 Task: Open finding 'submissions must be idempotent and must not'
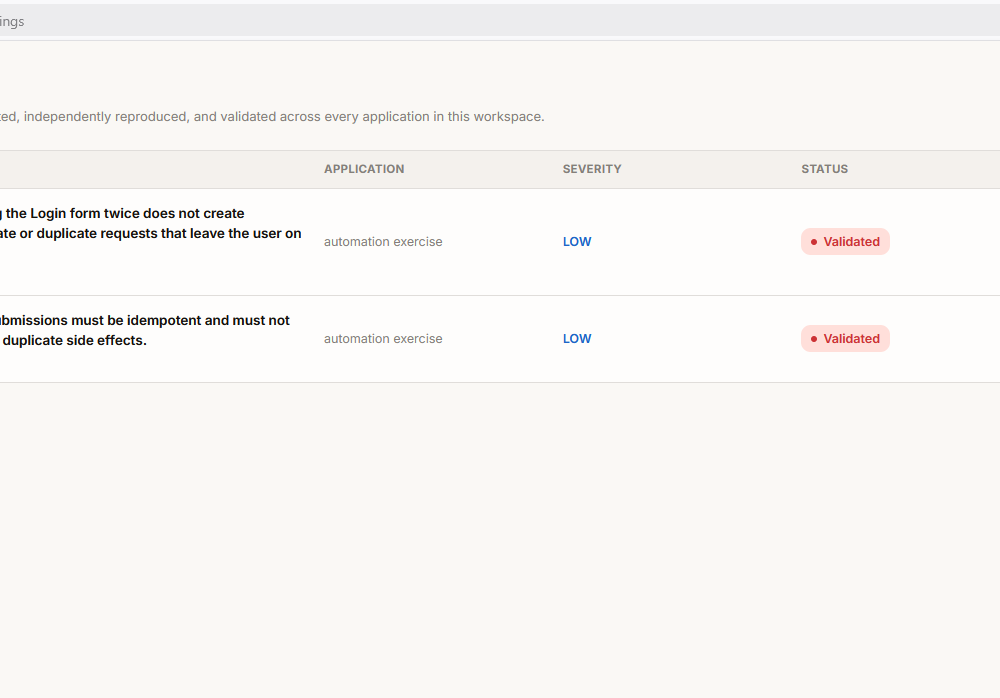coord(145,320)
